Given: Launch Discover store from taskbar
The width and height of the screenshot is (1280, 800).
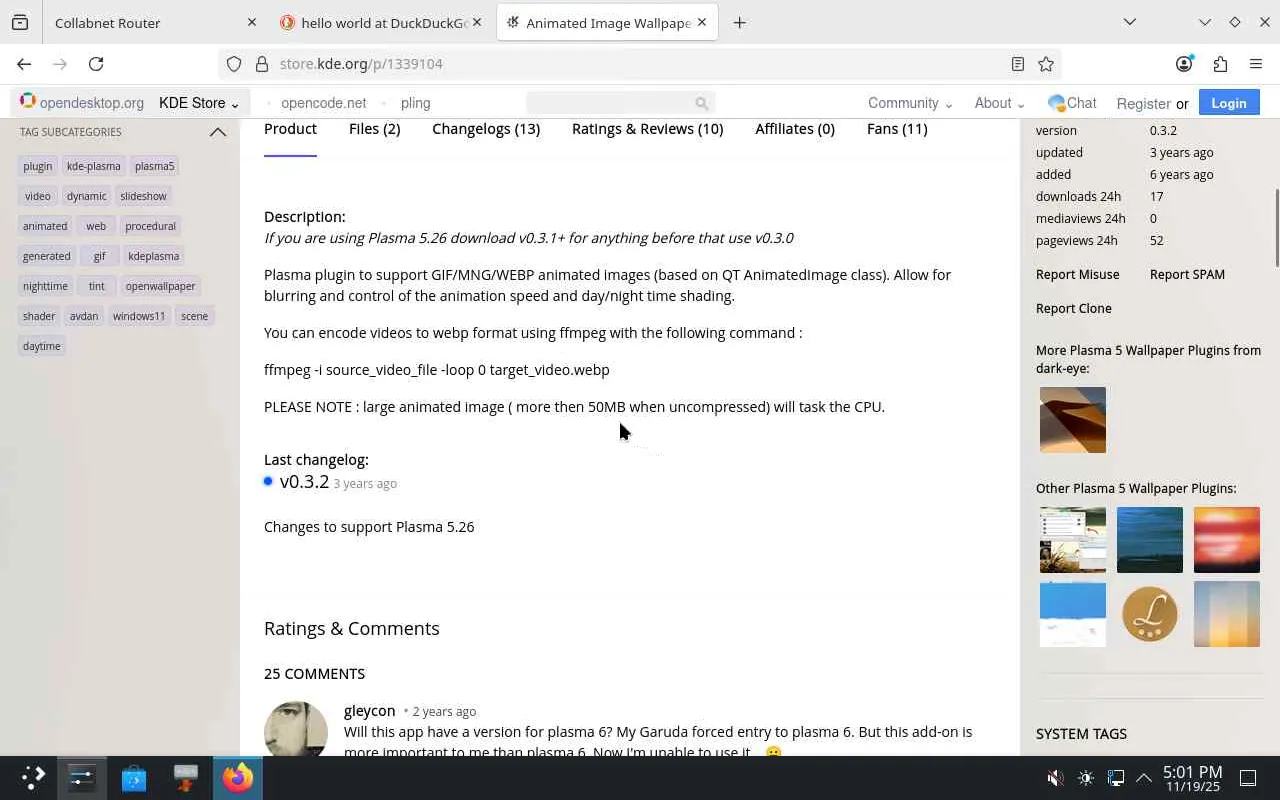Looking at the screenshot, I should point(134,777).
